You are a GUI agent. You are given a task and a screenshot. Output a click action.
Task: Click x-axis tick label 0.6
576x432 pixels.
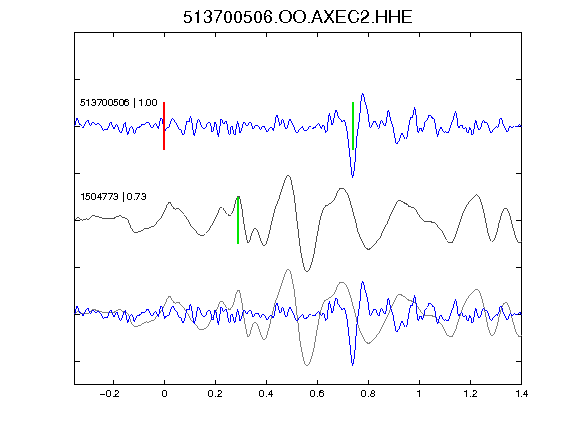pyautogui.click(x=317, y=394)
